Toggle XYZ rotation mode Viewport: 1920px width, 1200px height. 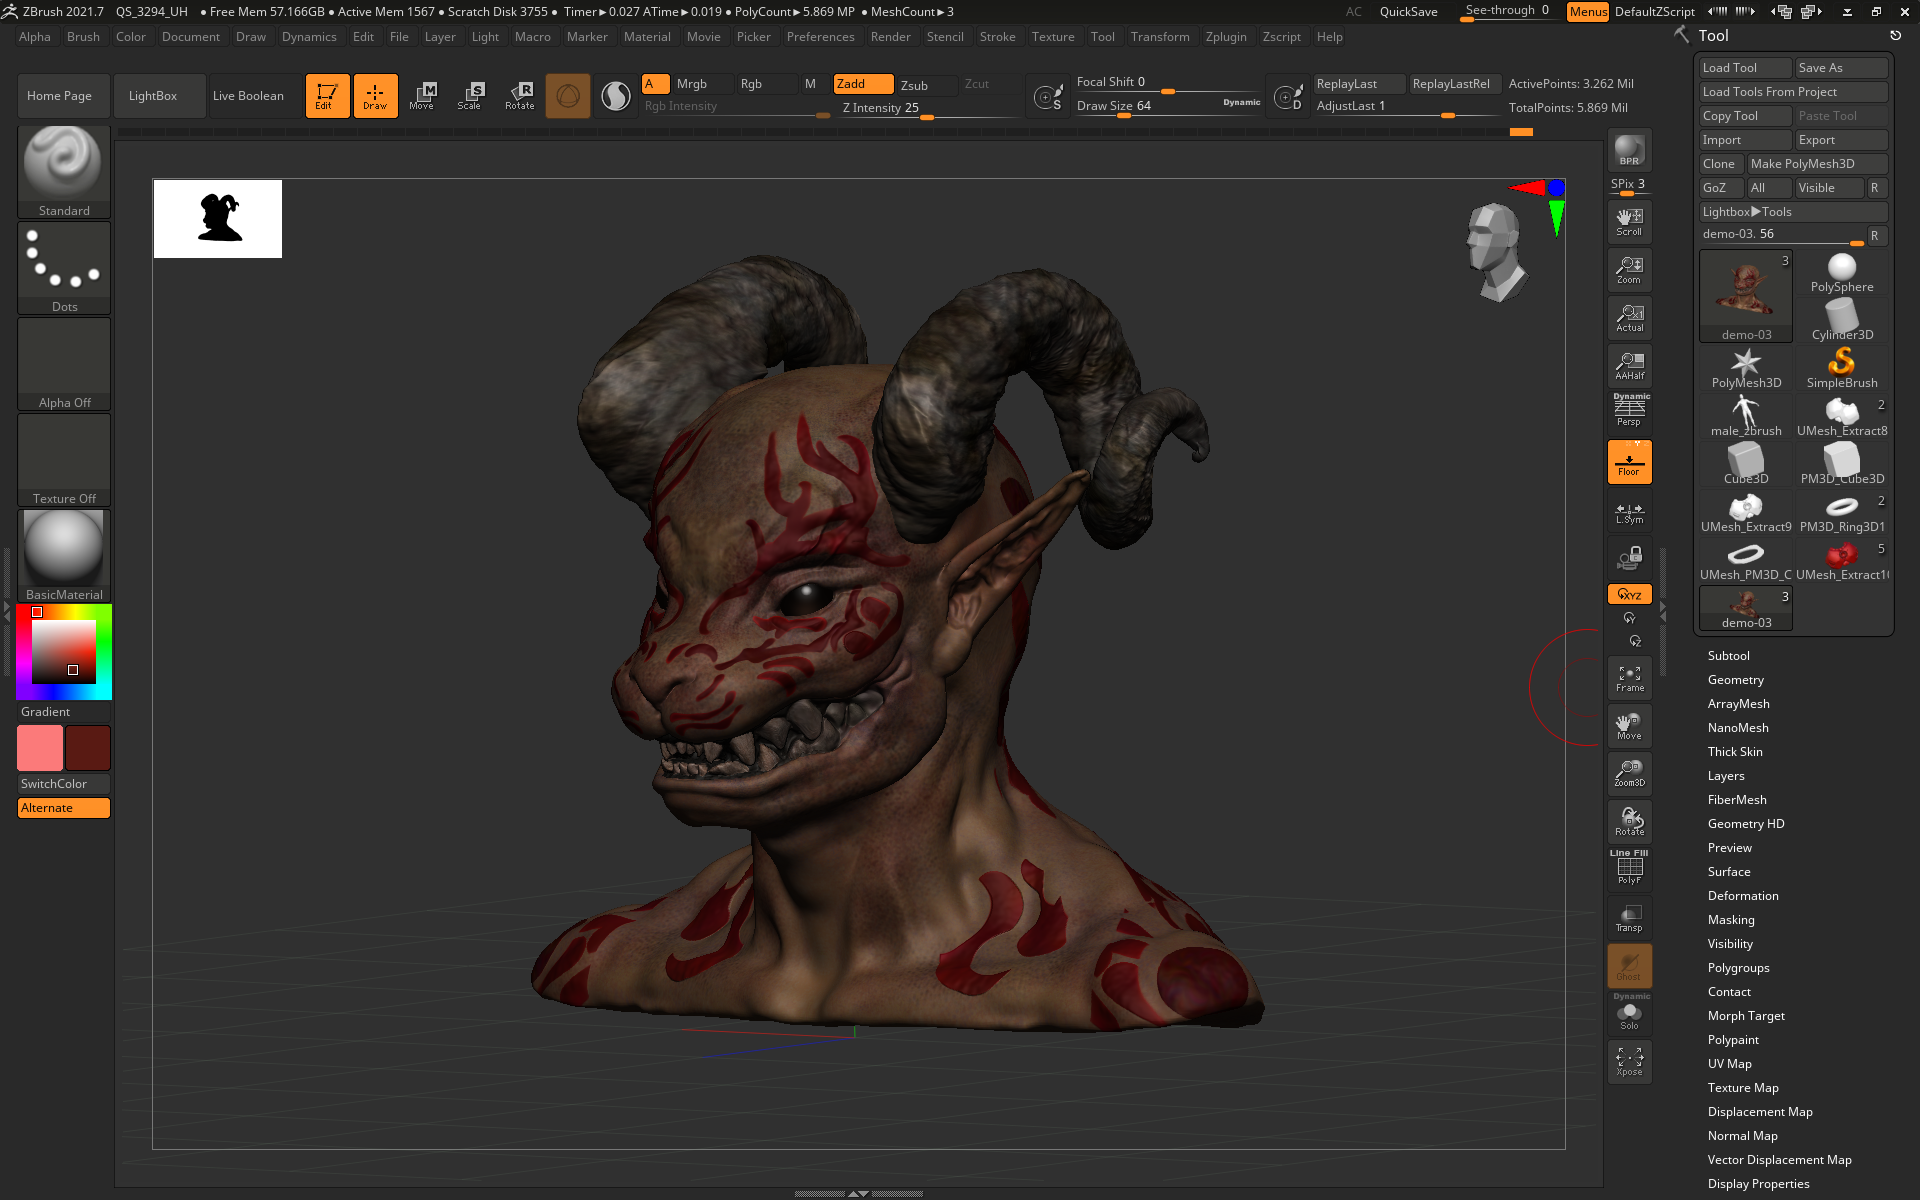(x=1629, y=594)
